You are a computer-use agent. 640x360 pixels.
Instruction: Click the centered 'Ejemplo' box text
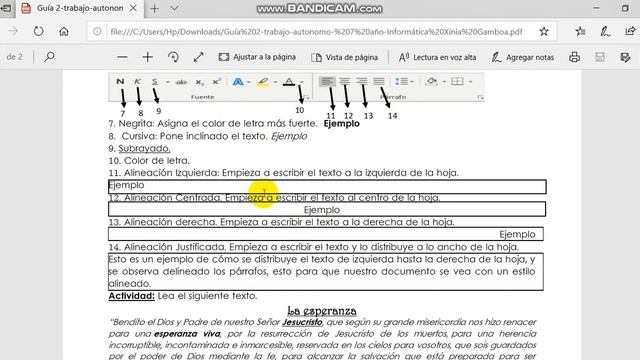point(322,210)
